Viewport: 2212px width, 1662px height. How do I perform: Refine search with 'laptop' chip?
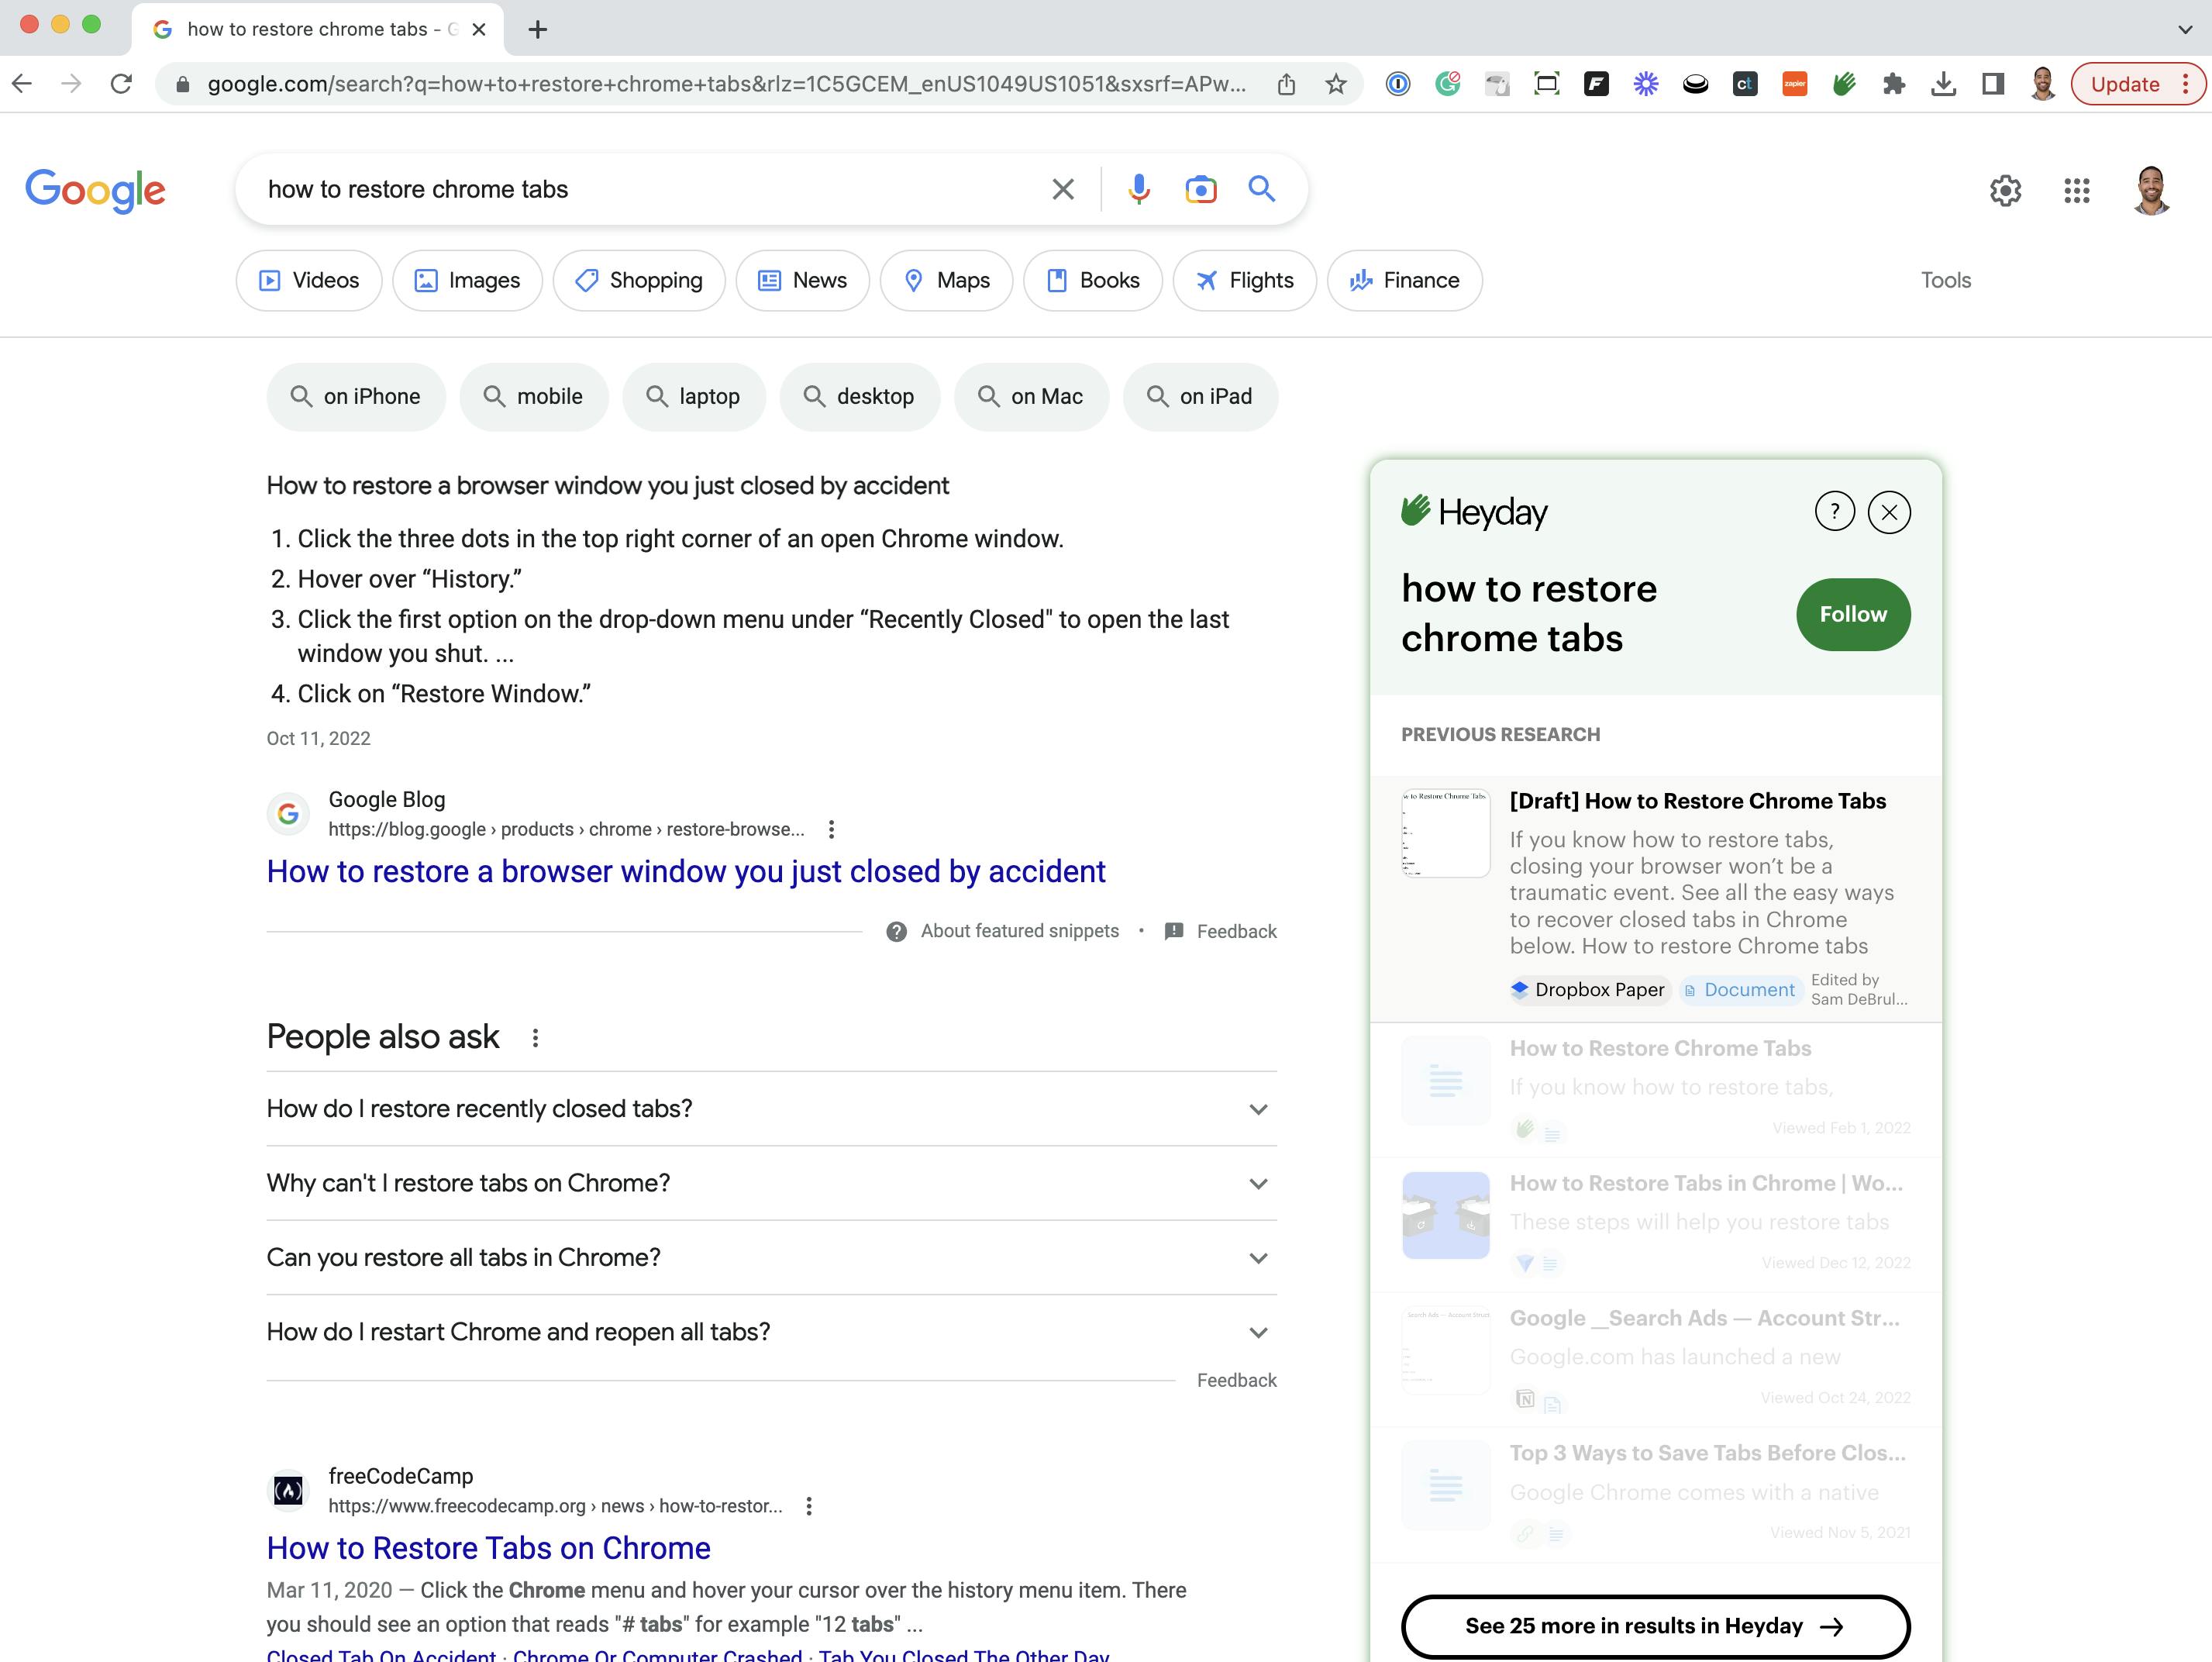(694, 397)
